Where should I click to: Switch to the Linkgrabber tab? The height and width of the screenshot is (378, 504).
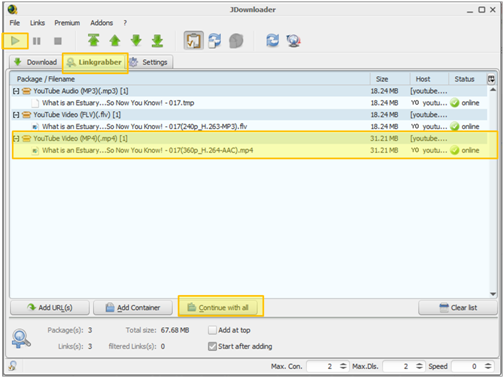95,62
